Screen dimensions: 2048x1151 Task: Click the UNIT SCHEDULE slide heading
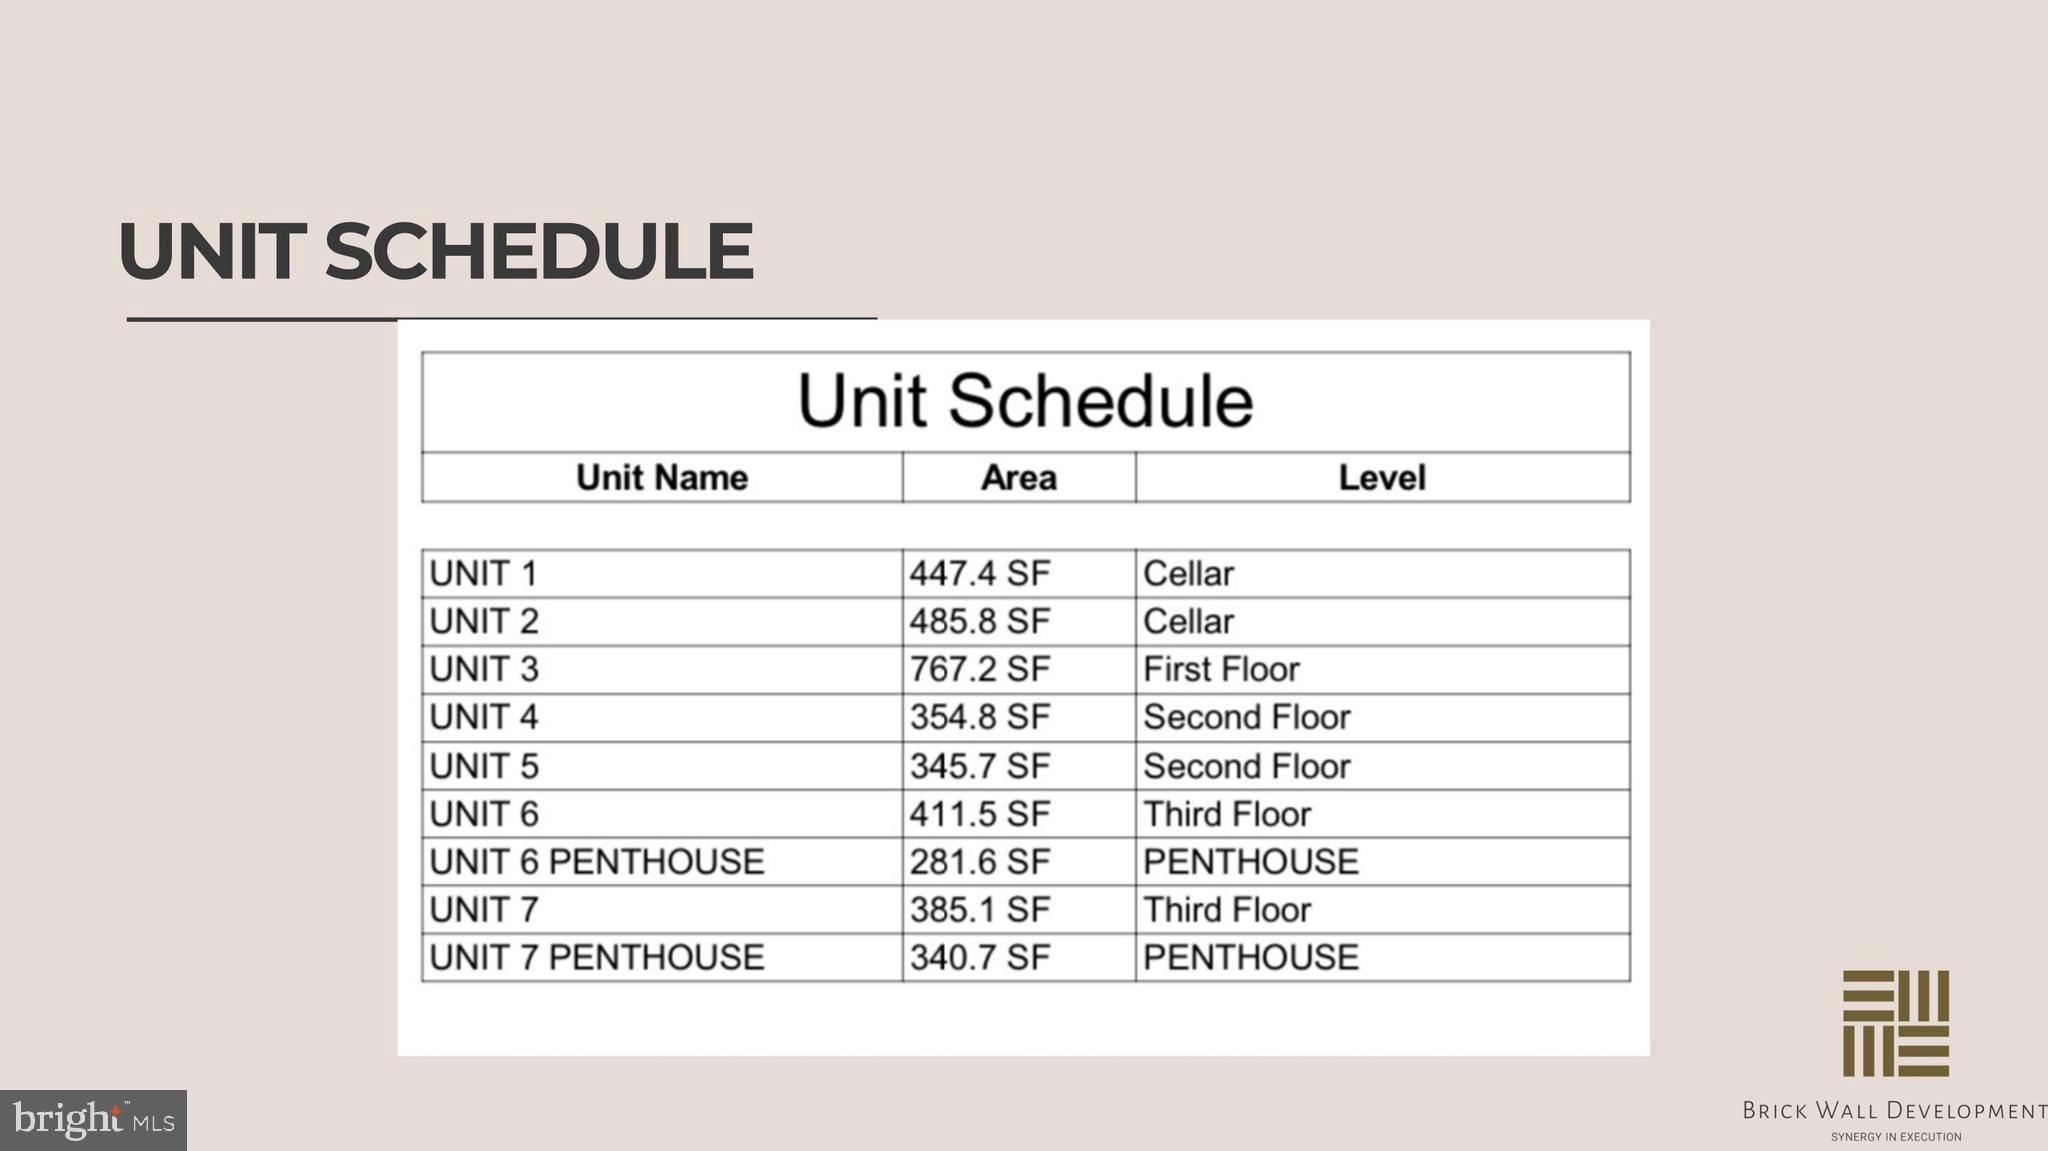coord(436,251)
